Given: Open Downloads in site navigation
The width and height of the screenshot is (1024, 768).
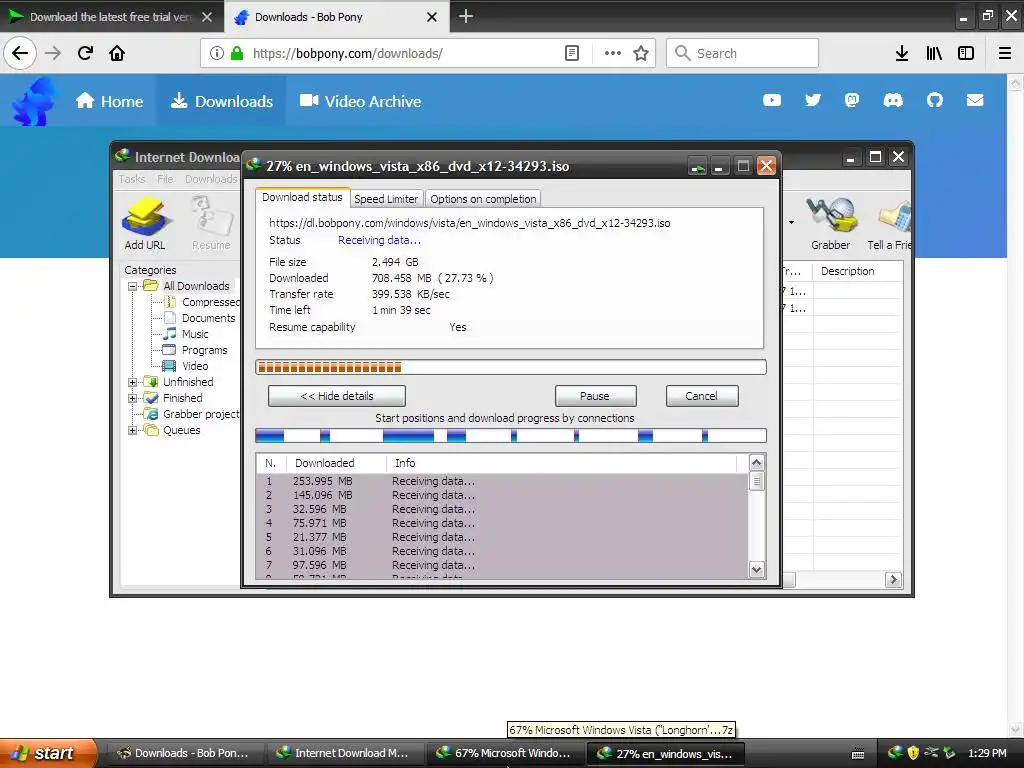Looking at the screenshot, I should (222, 101).
